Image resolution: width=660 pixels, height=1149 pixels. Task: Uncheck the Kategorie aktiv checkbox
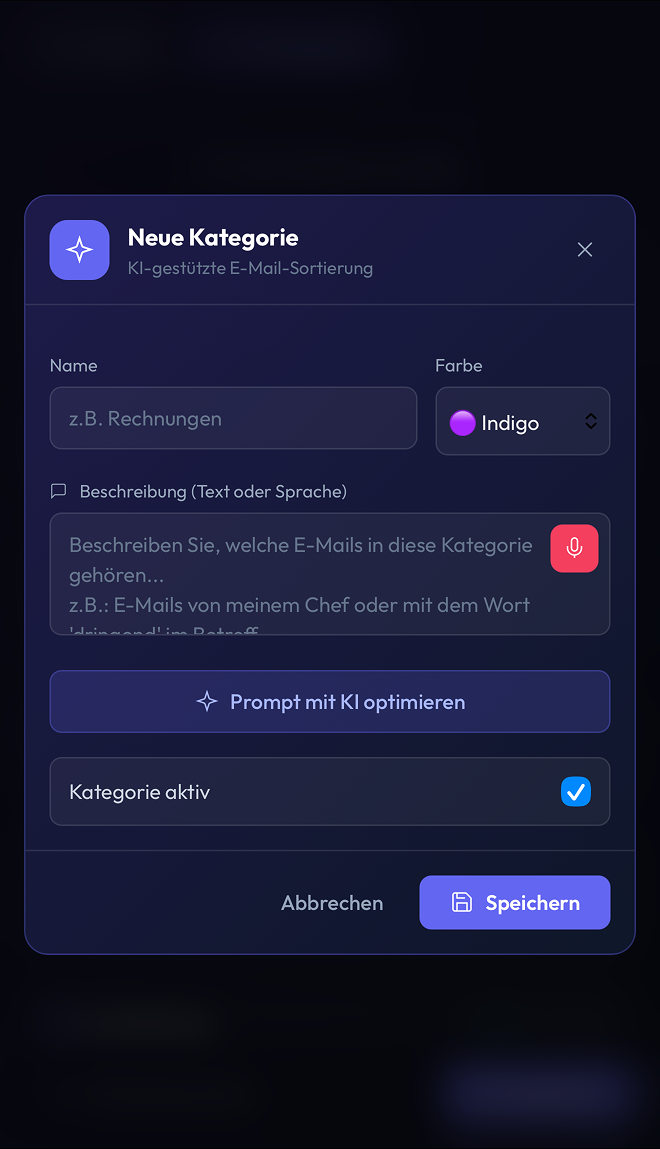pyautogui.click(x=576, y=792)
